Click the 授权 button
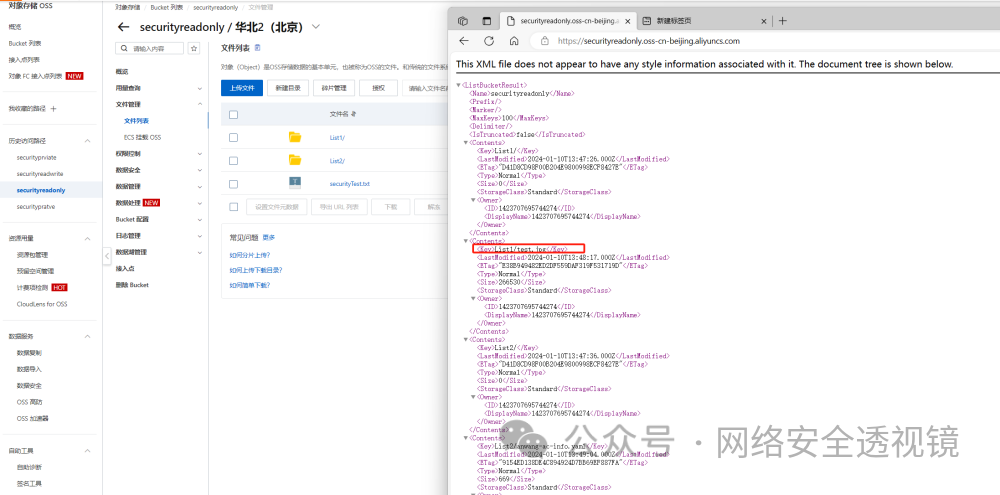 coord(378,88)
